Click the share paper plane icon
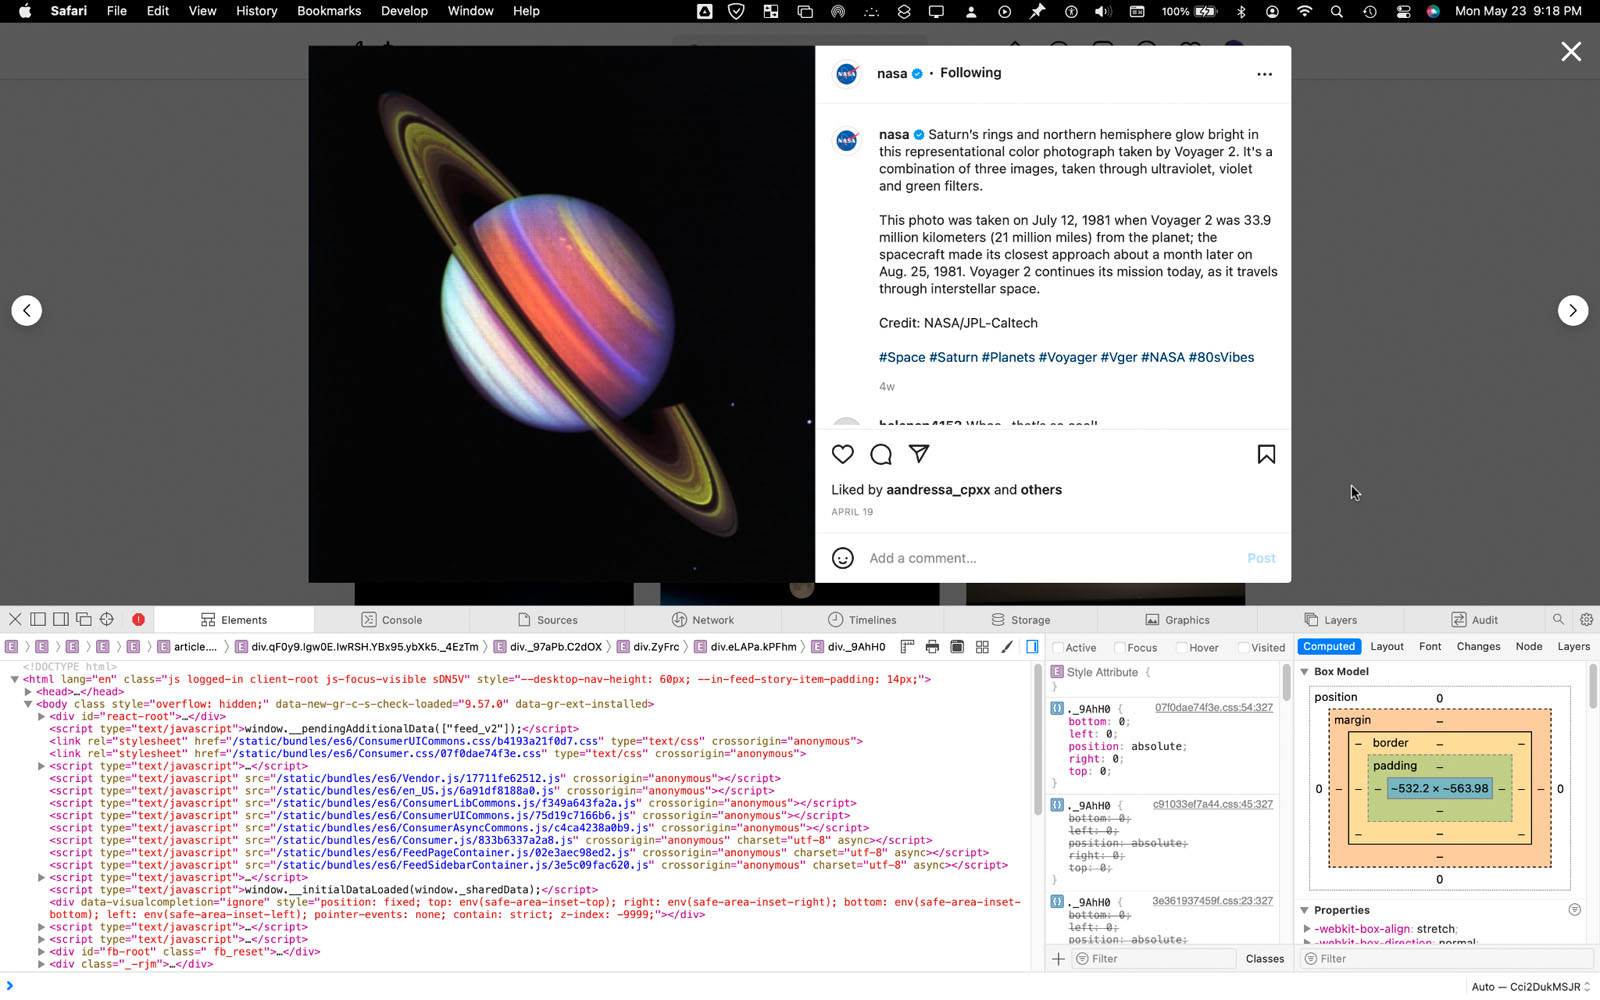The width and height of the screenshot is (1600, 1000). (x=919, y=454)
